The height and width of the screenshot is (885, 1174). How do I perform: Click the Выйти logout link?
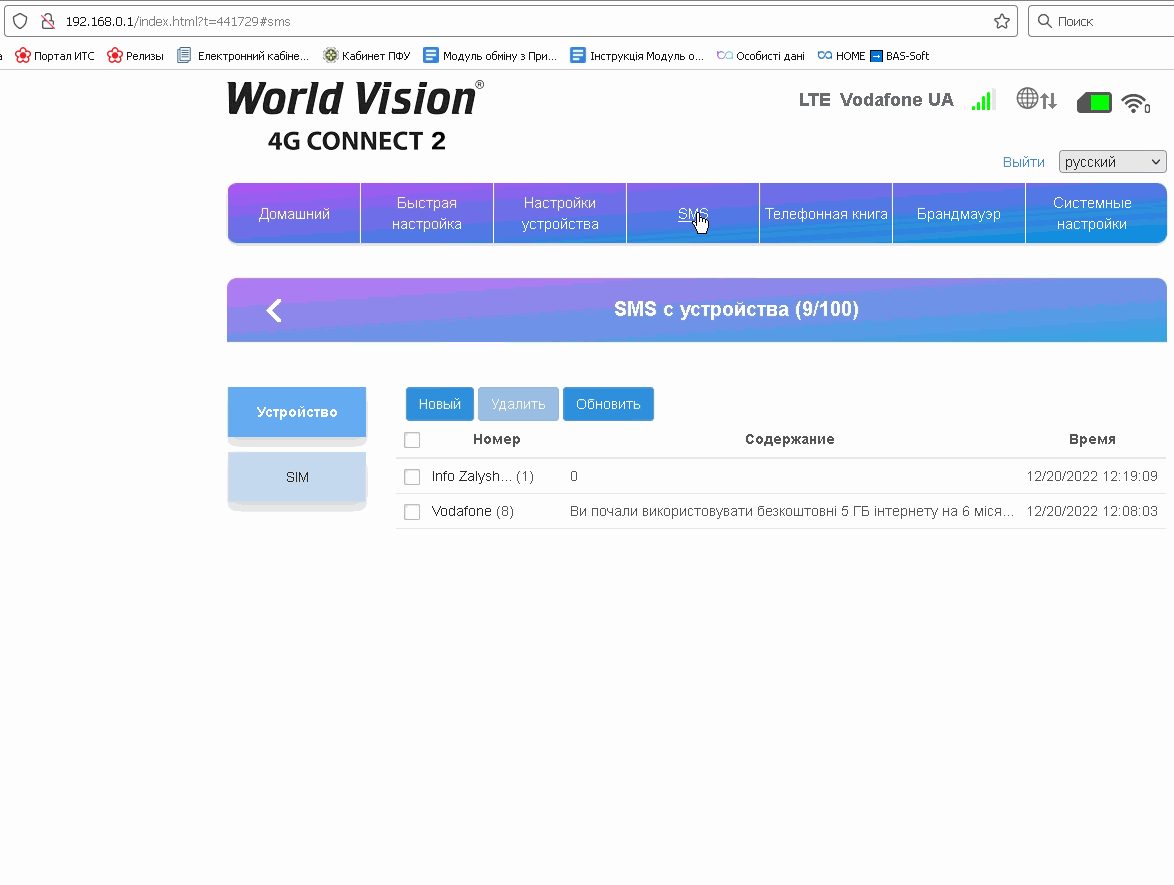tap(1024, 162)
